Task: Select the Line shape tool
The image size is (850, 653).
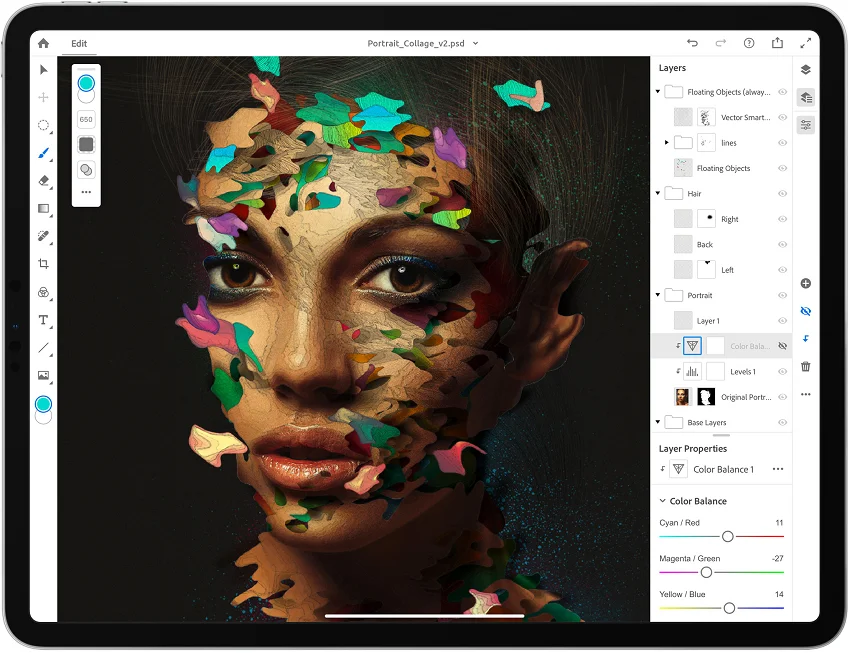Action: click(x=43, y=347)
